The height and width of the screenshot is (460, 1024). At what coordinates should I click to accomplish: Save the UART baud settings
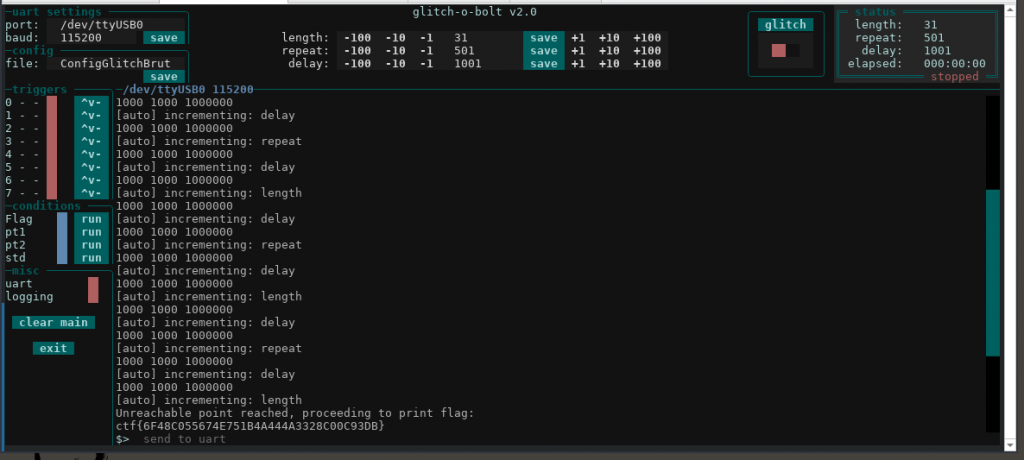[163, 38]
